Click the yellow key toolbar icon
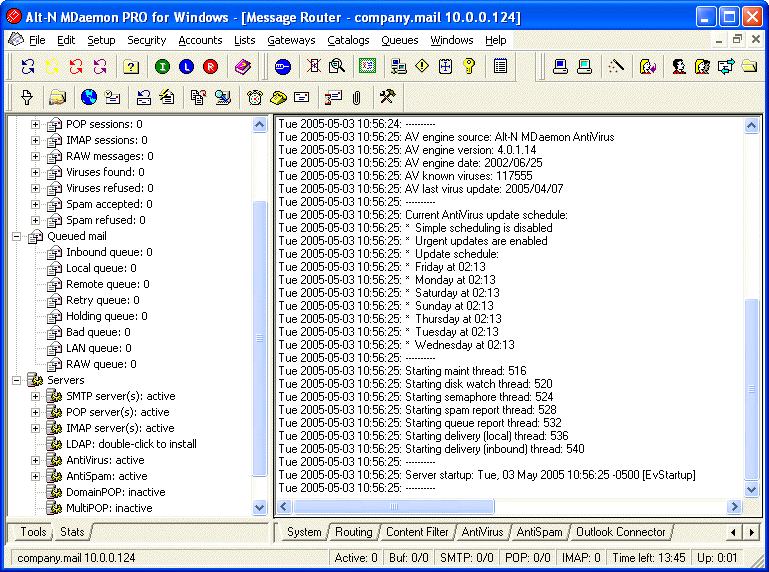 click(x=468, y=67)
